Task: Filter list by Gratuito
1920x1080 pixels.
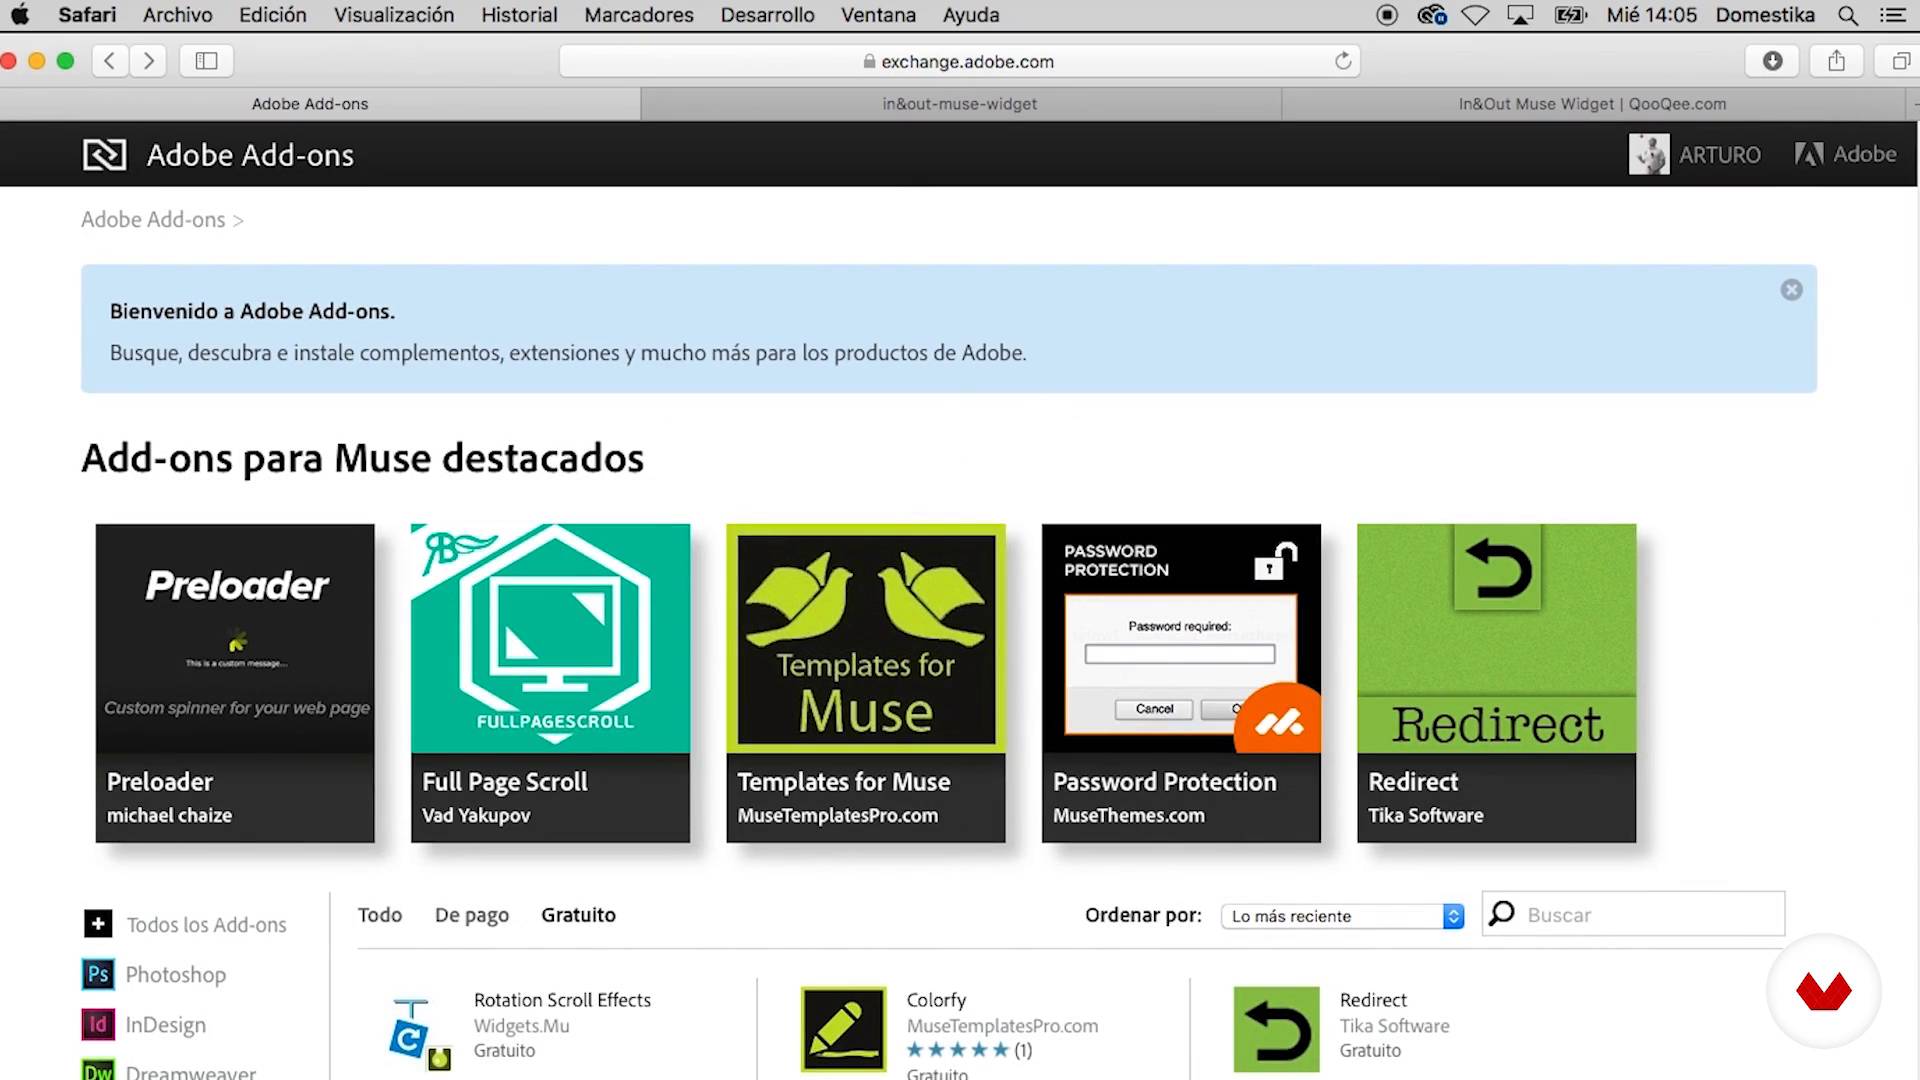Action: [x=578, y=914]
